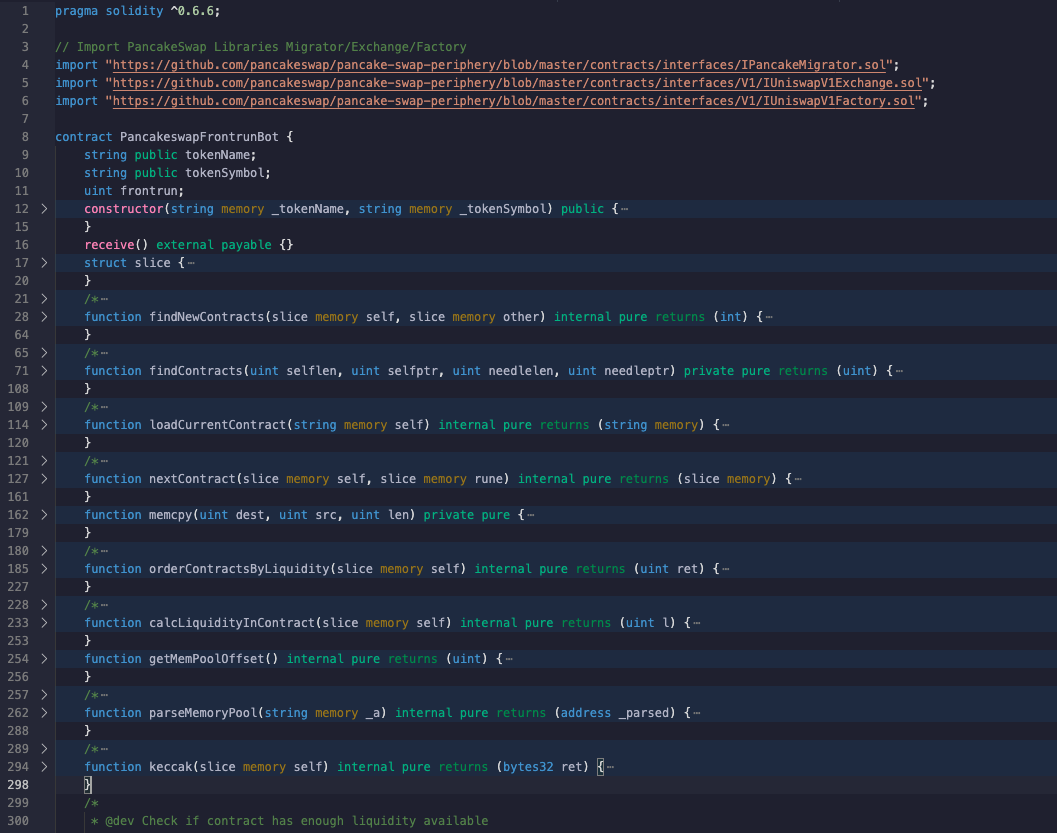Click the tokenSymbol variable declaration

click(177, 173)
